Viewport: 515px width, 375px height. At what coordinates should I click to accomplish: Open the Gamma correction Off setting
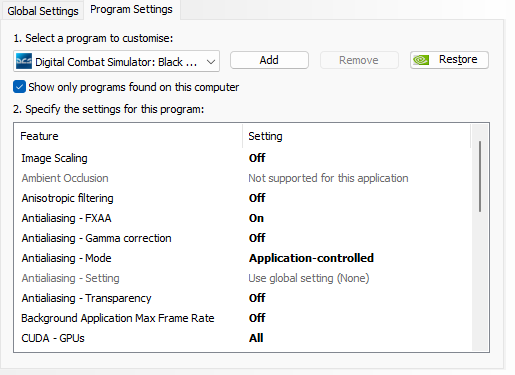[257, 238]
